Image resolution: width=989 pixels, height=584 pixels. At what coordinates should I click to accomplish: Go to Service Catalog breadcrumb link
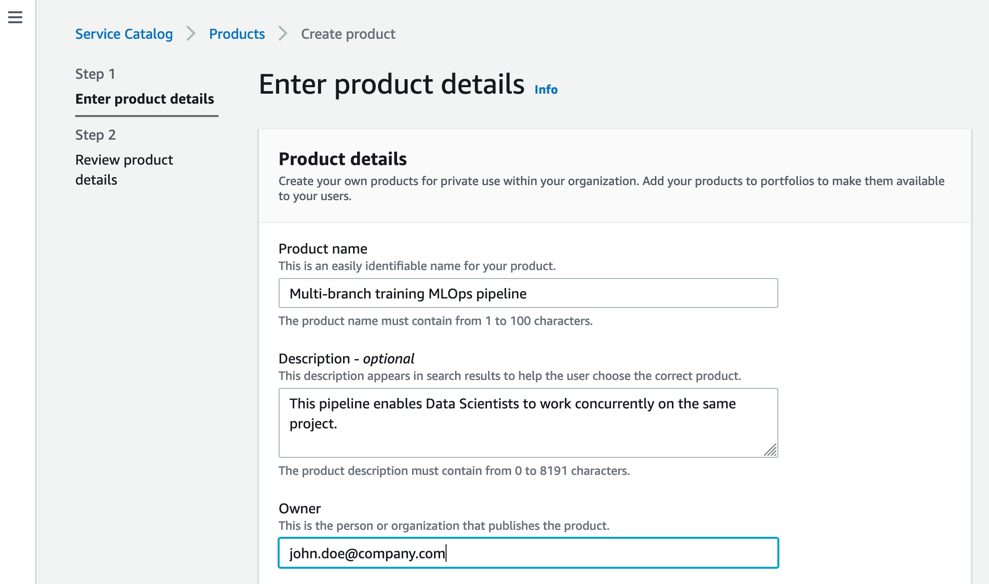[x=124, y=34]
